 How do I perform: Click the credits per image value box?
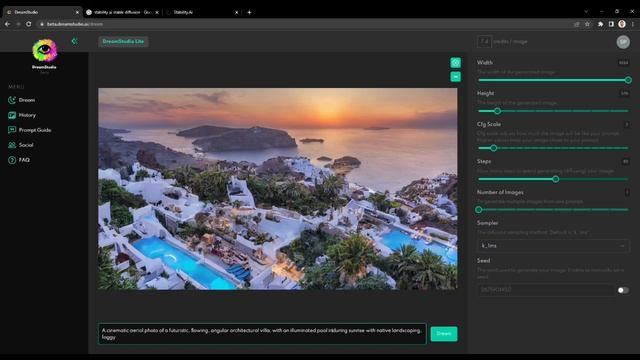pos(484,41)
